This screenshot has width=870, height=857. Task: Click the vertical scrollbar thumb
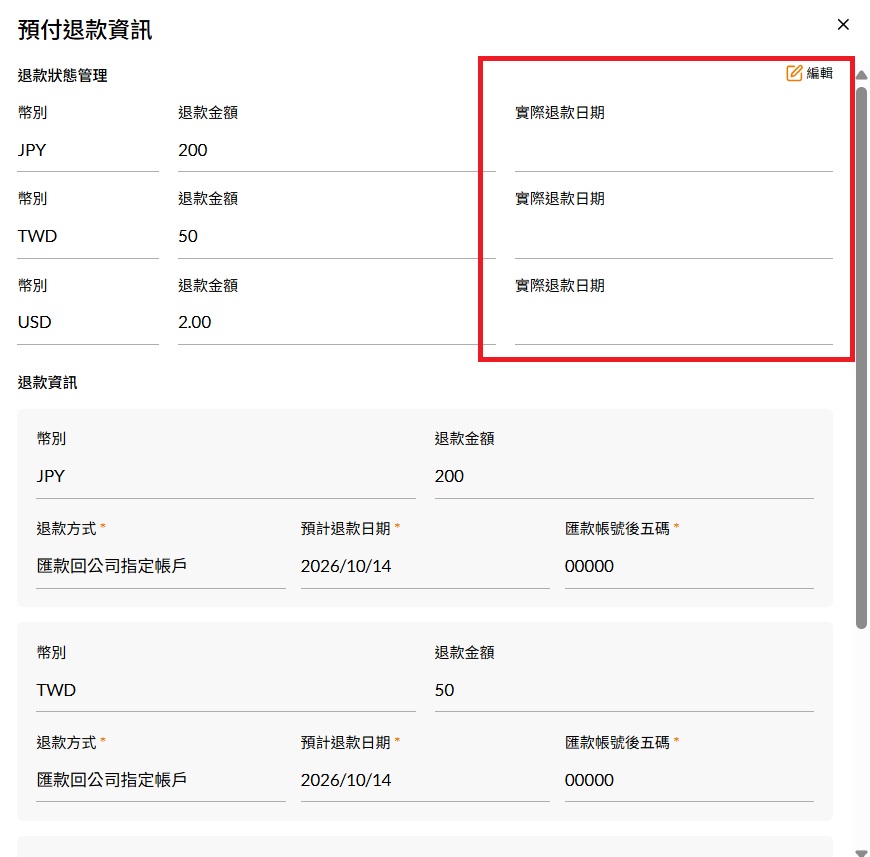861,358
